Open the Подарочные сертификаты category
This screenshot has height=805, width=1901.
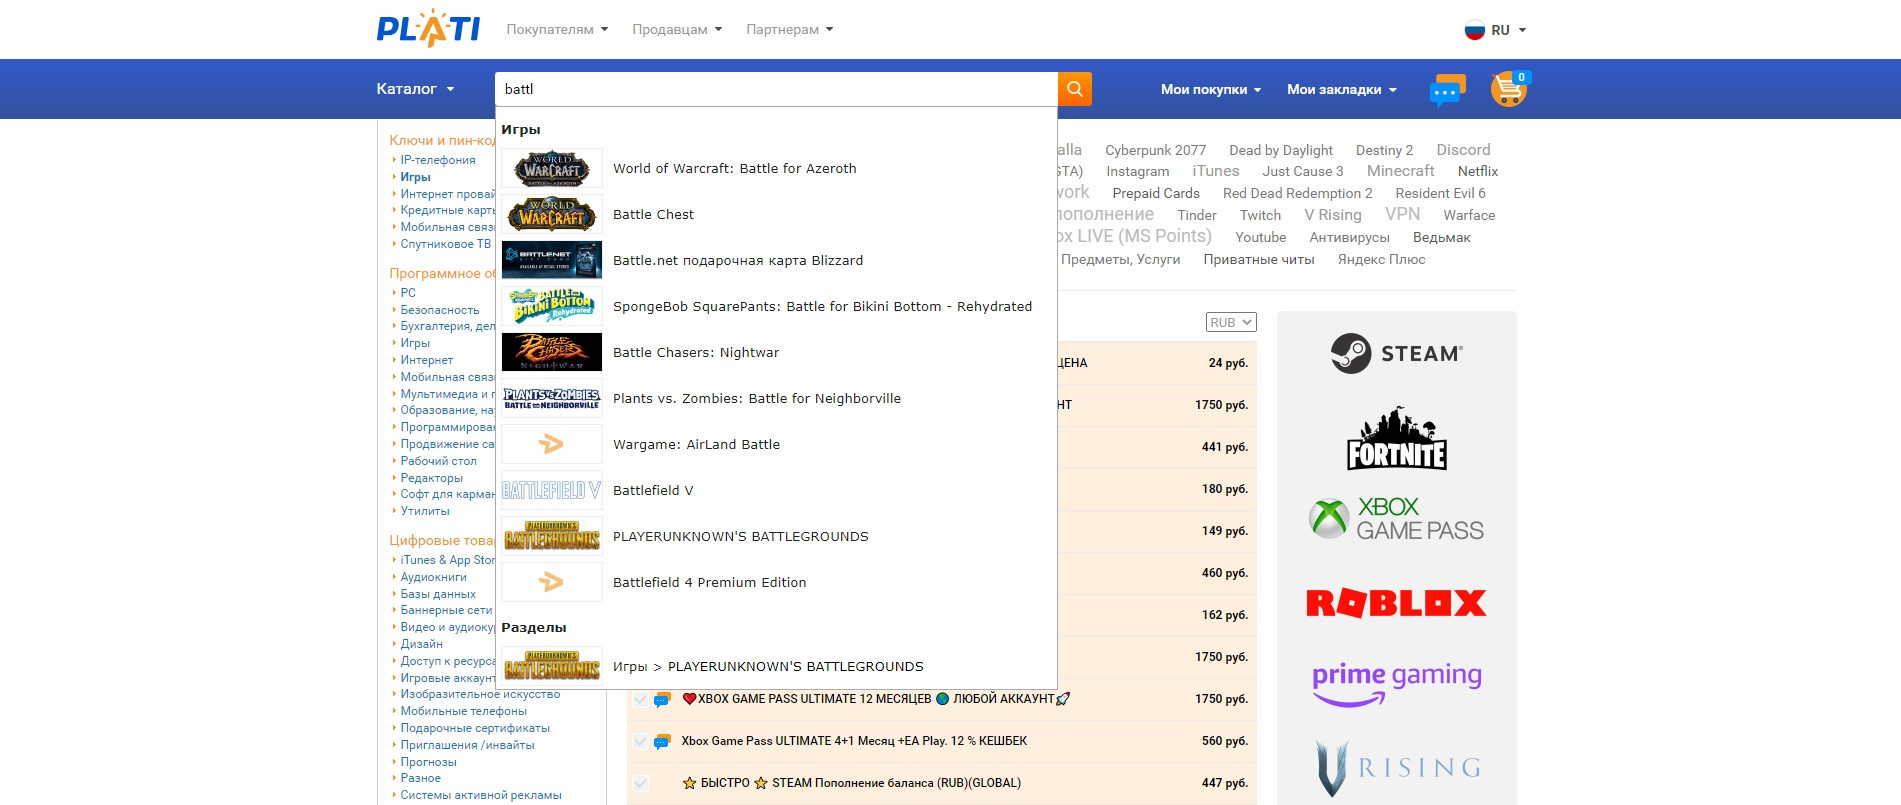475,728
